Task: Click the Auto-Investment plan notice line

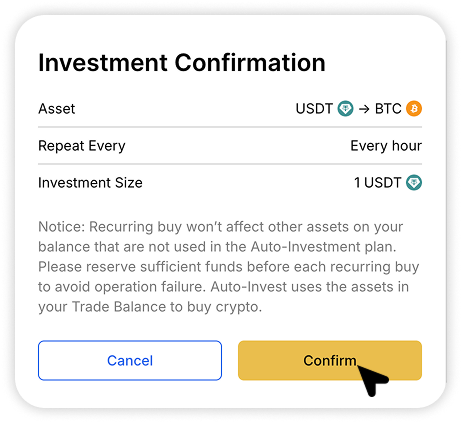Action: click(x=217, y=247)
